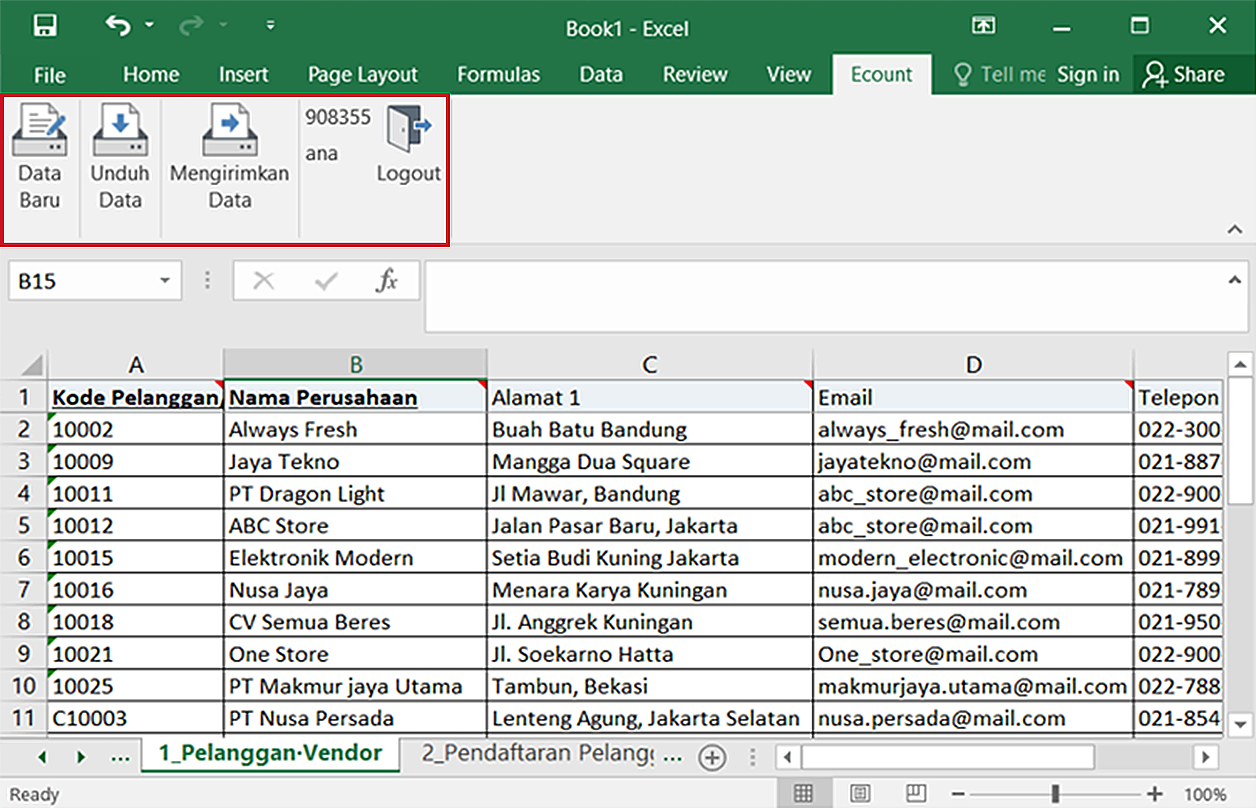Click the Data Baru ribbon icon
Viewport: 1256px width, 808px height.
coord(40,132)
